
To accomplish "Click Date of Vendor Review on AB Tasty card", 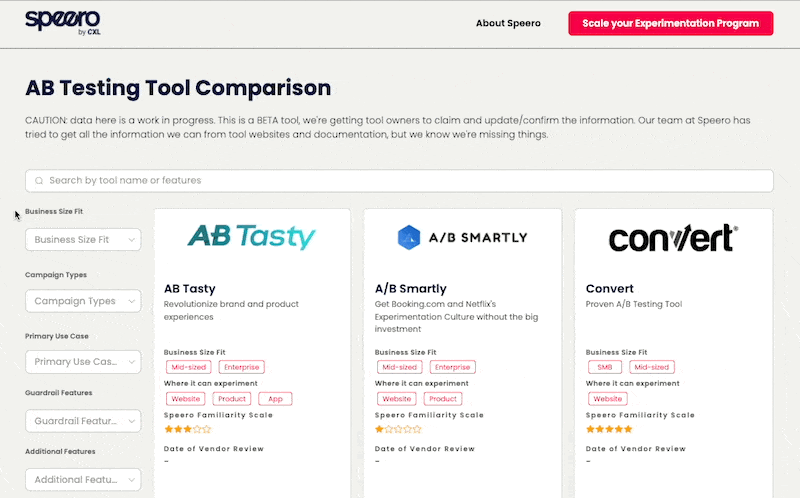I will tap(214, 449).
